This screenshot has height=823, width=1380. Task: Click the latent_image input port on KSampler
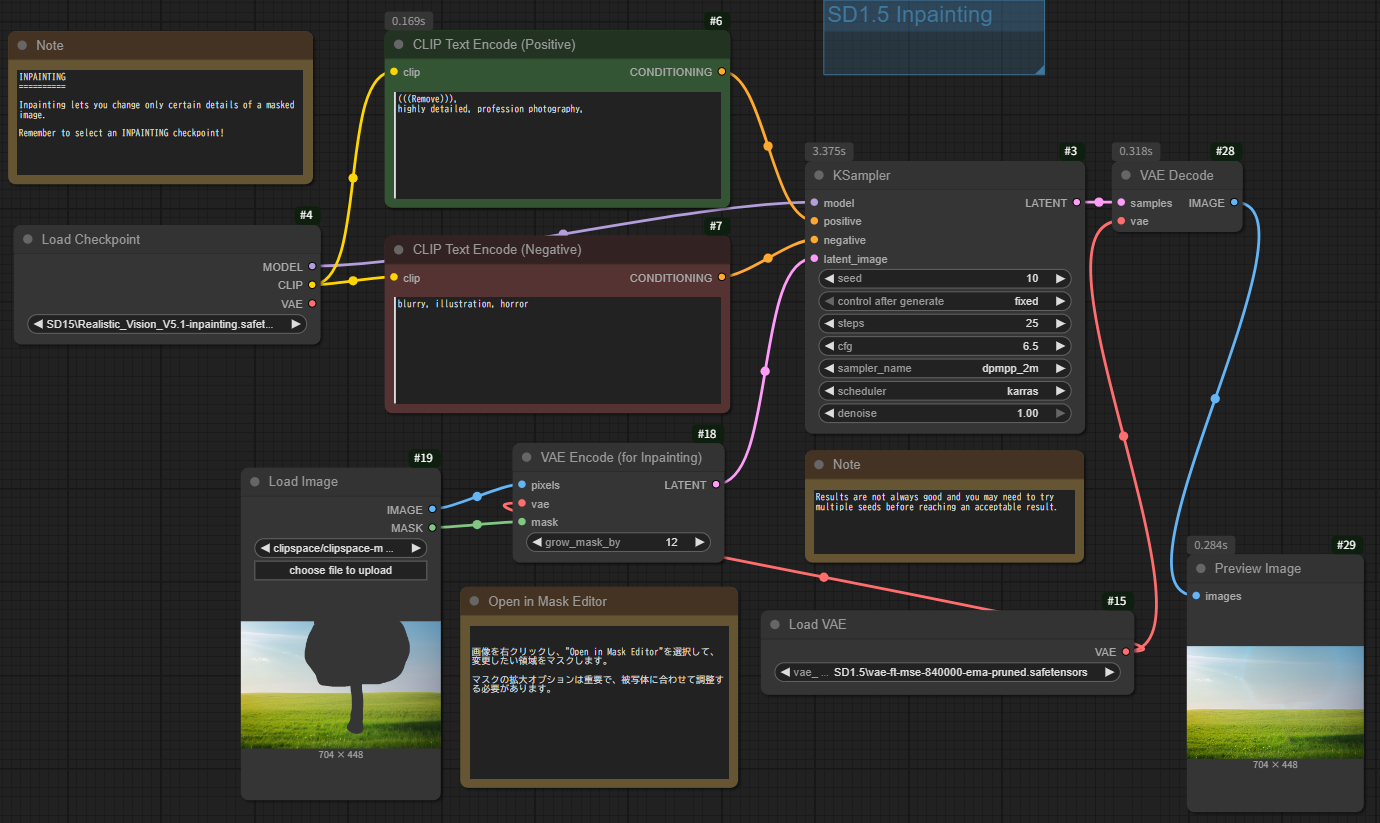coord(814,259)
